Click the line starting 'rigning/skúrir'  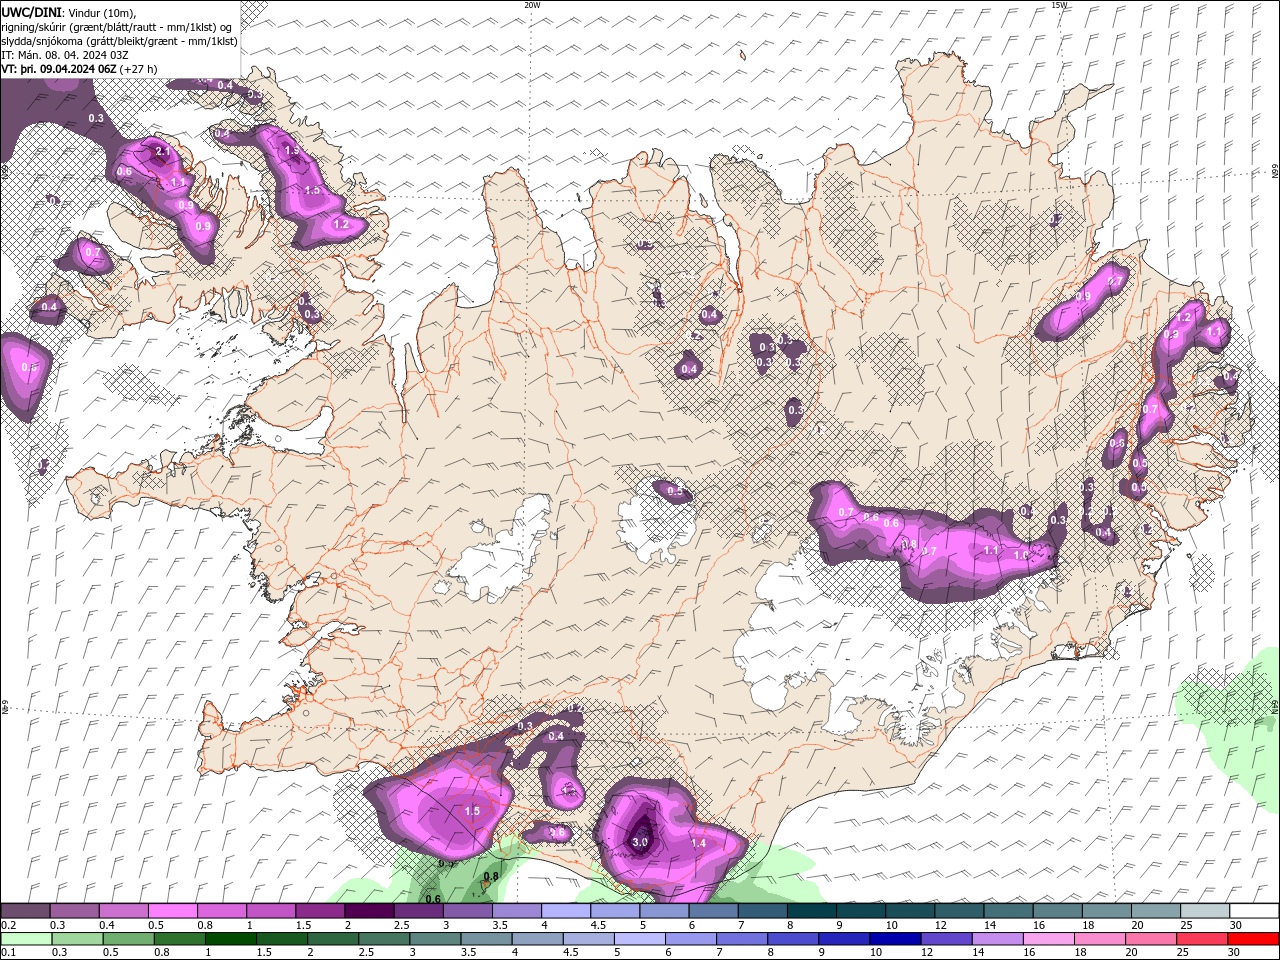(x=118, y=27)
